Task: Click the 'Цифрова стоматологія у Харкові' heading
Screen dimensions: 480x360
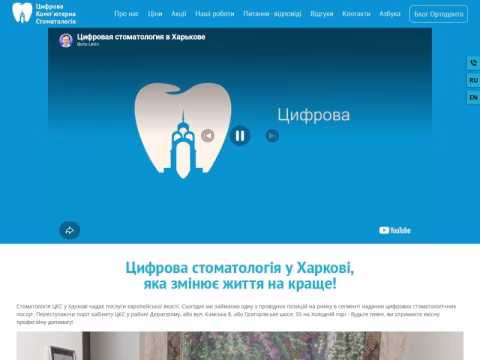Action: (240, 275)
